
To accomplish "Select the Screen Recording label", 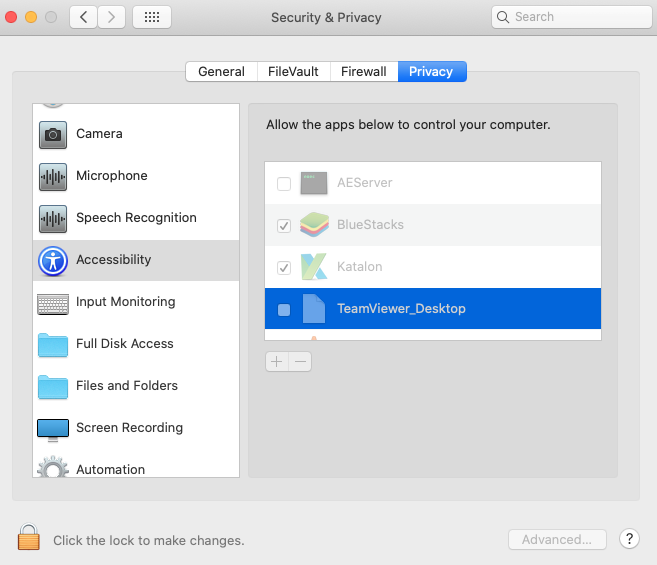I will click(129, 428).
